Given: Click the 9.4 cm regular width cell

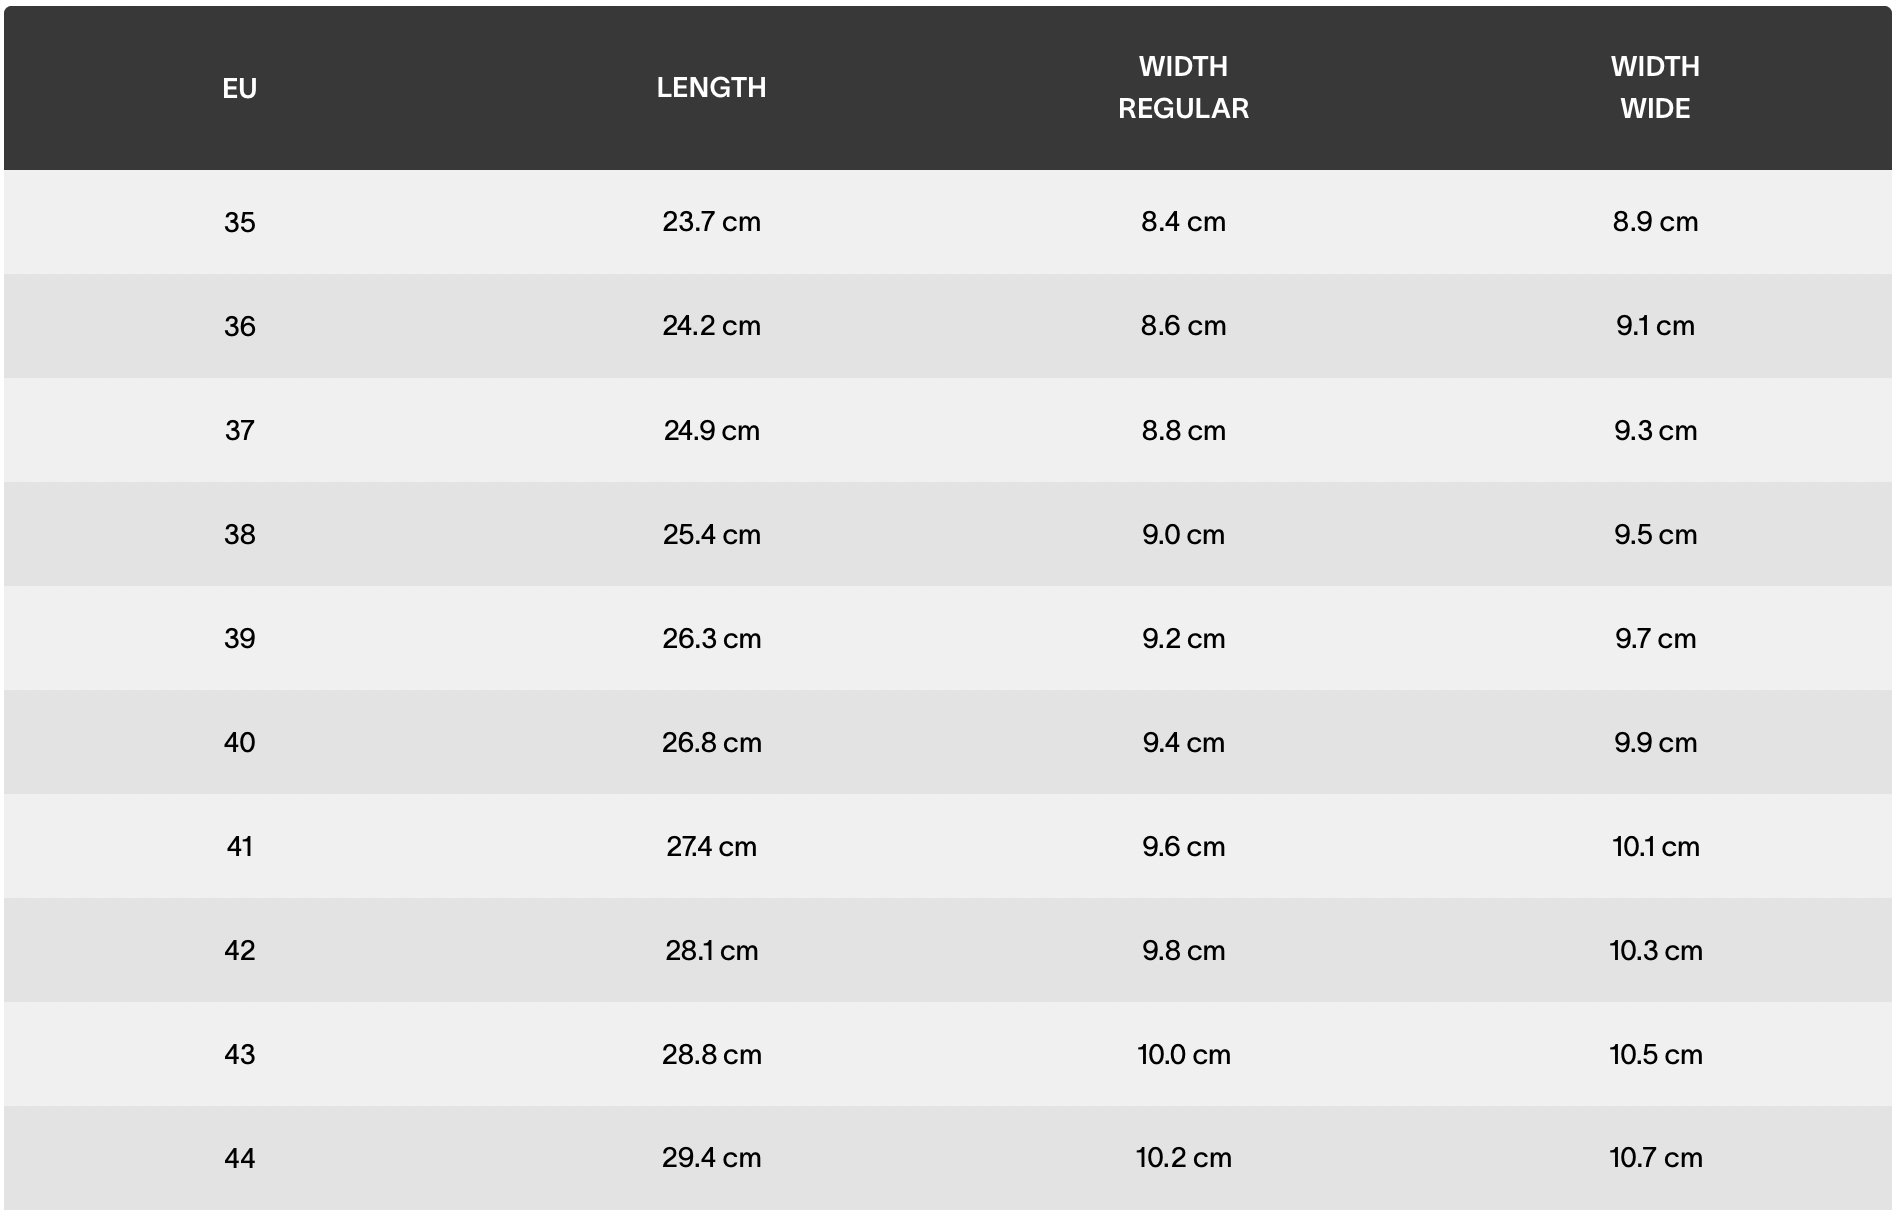Looking at the screenshot, I should (x=1183, y=742).
